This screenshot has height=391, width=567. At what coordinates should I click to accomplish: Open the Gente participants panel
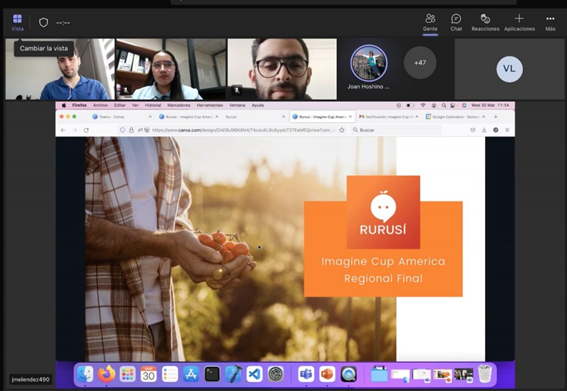430,22
